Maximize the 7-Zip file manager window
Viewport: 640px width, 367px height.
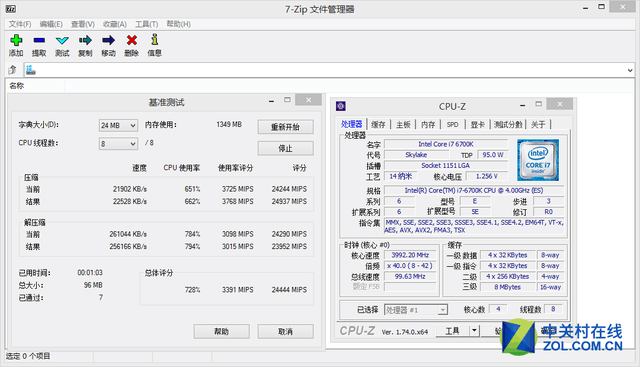tap(601, 7)
